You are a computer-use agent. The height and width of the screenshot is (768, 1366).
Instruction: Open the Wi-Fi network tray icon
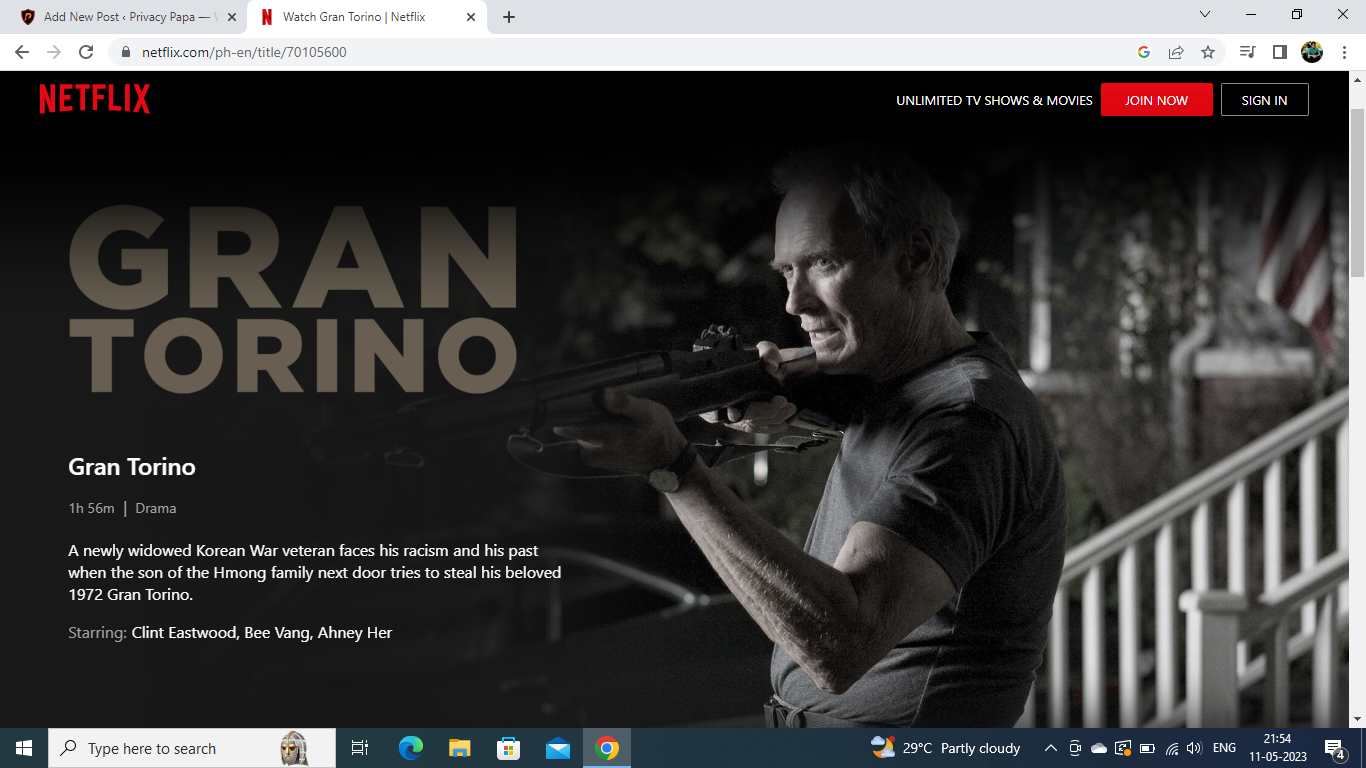pos(1171,748)
